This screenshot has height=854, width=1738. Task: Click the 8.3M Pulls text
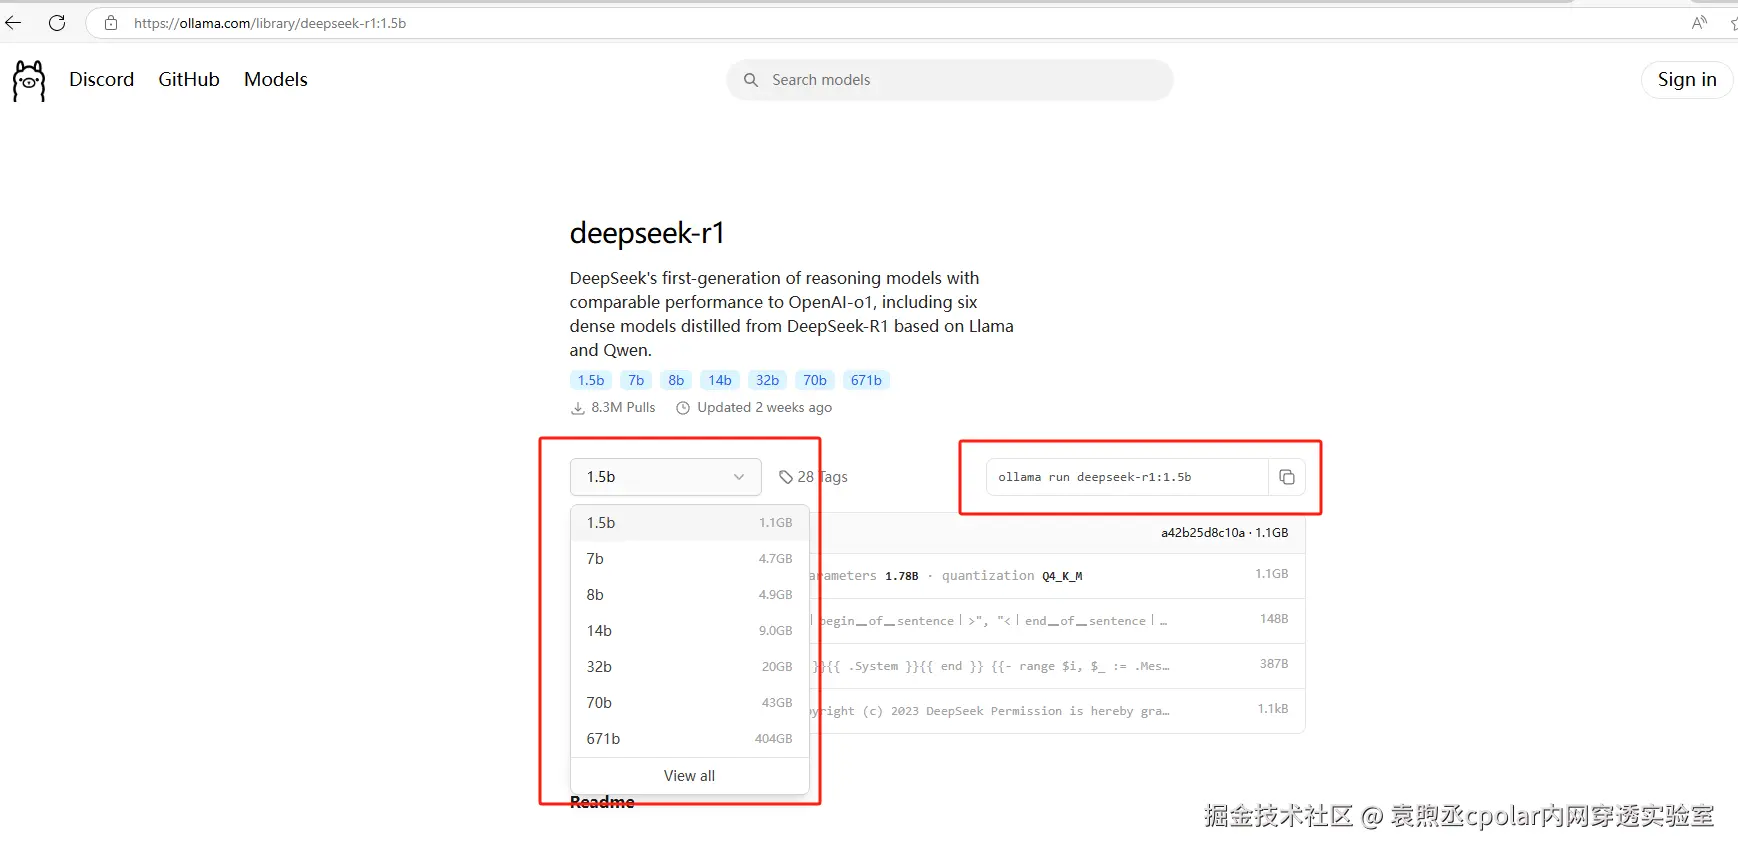point(623,407)
